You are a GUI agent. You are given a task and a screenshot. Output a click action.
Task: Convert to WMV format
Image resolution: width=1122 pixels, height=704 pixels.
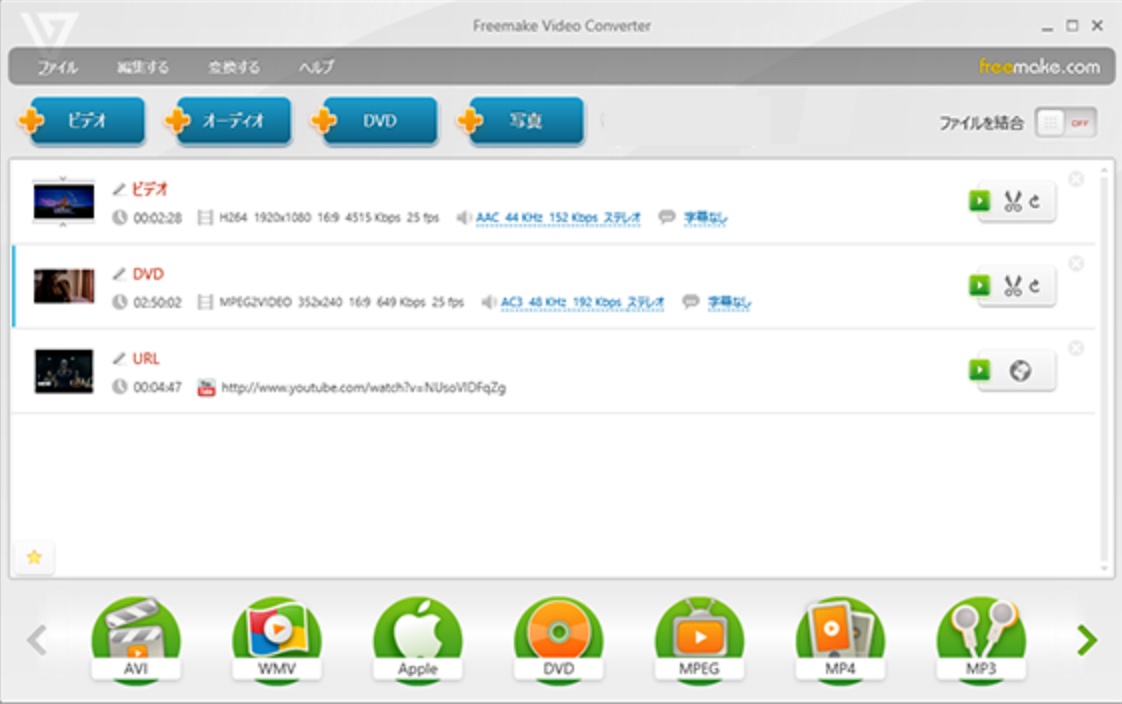(x=277, y=640)
